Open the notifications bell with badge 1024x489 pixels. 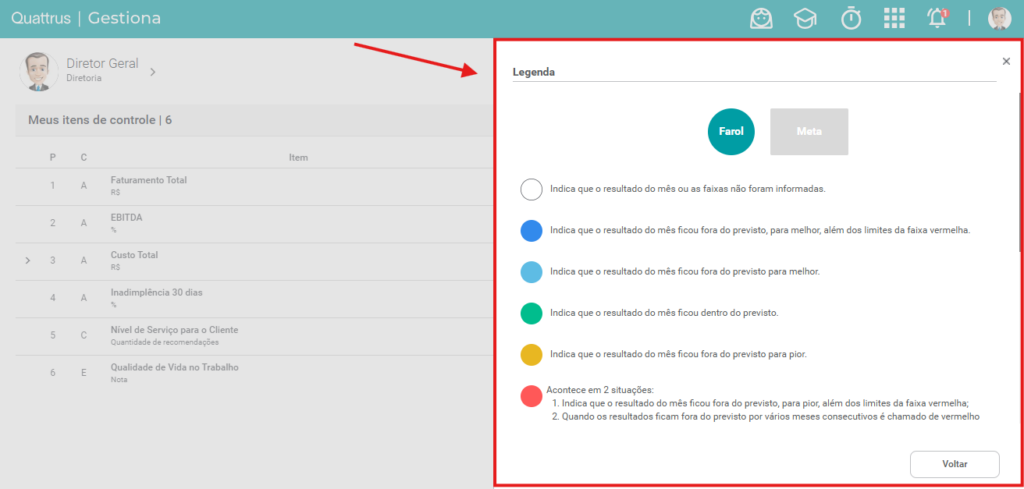(937, 19)
